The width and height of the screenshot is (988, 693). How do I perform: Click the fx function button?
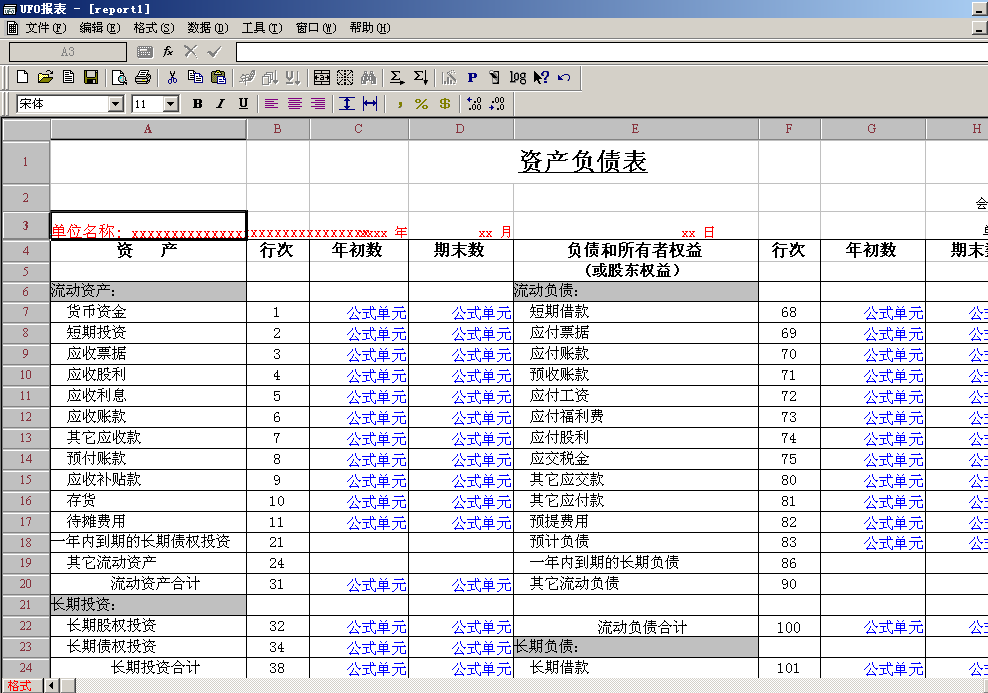tap(168, 52)
